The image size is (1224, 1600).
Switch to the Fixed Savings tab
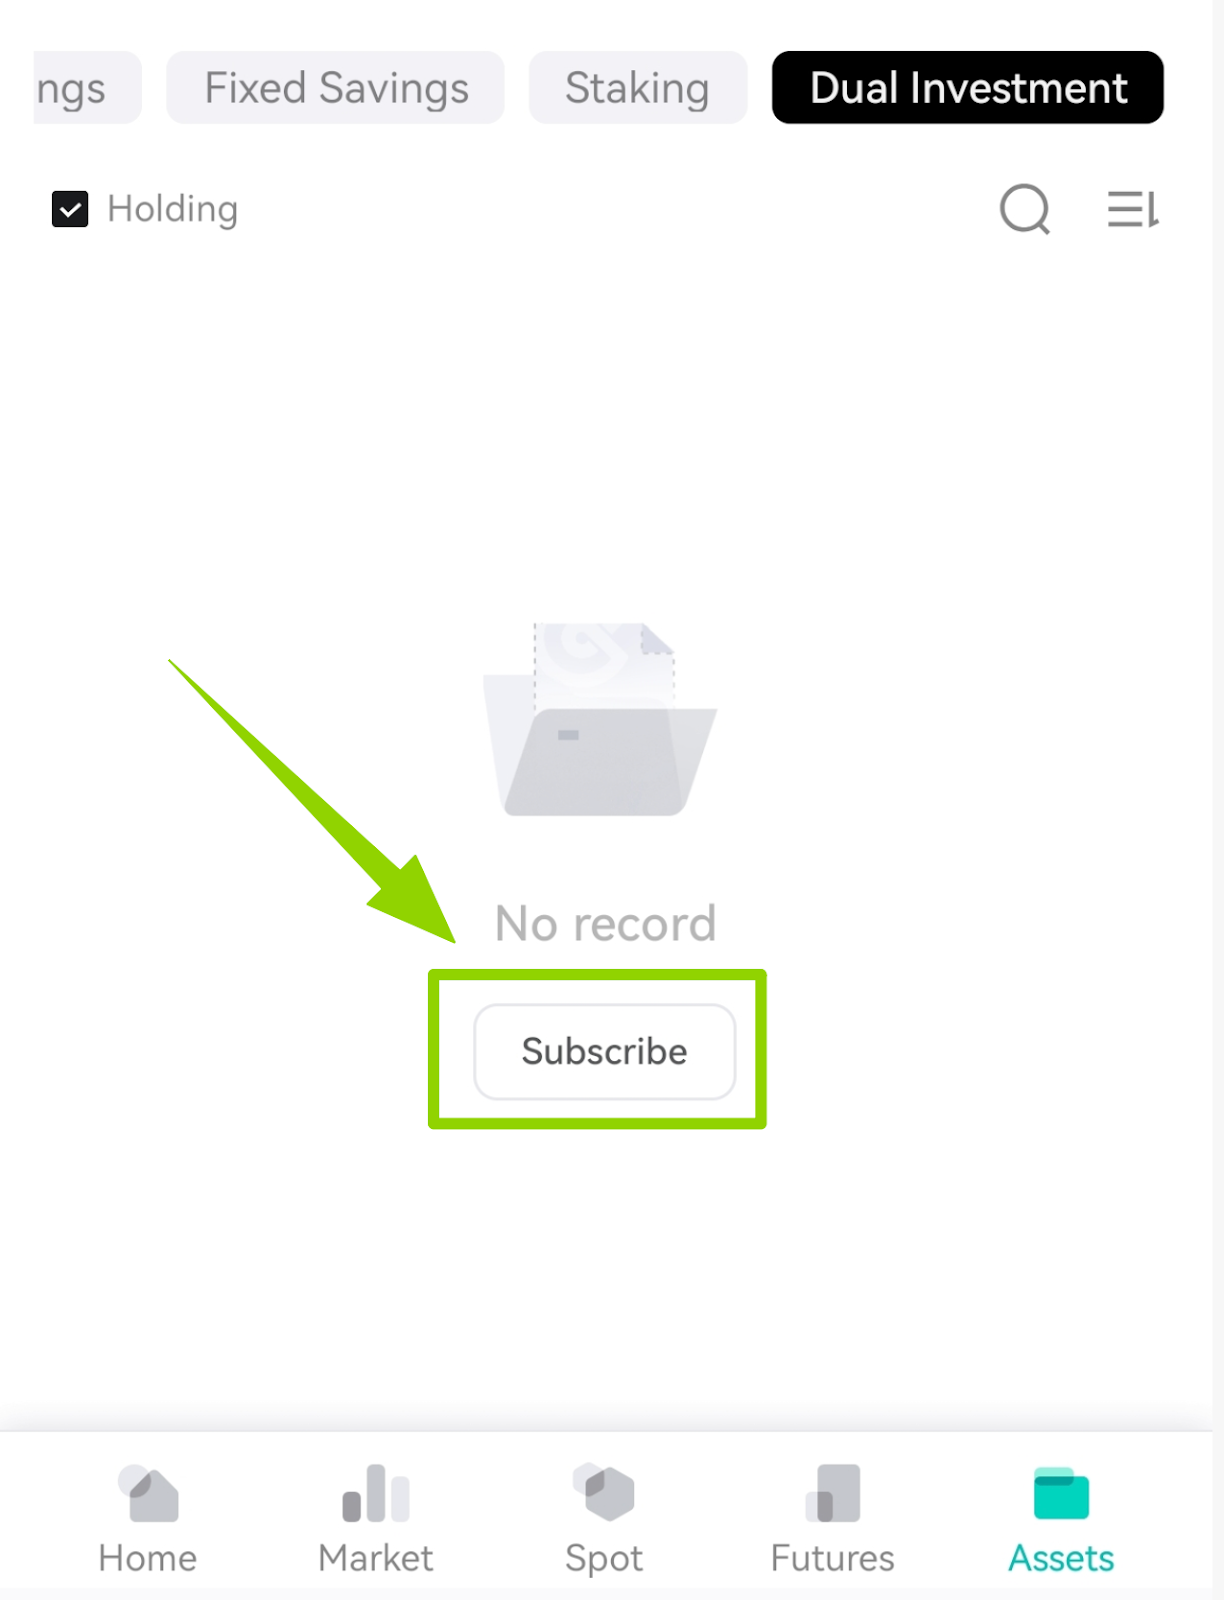(x=336, y=88)
